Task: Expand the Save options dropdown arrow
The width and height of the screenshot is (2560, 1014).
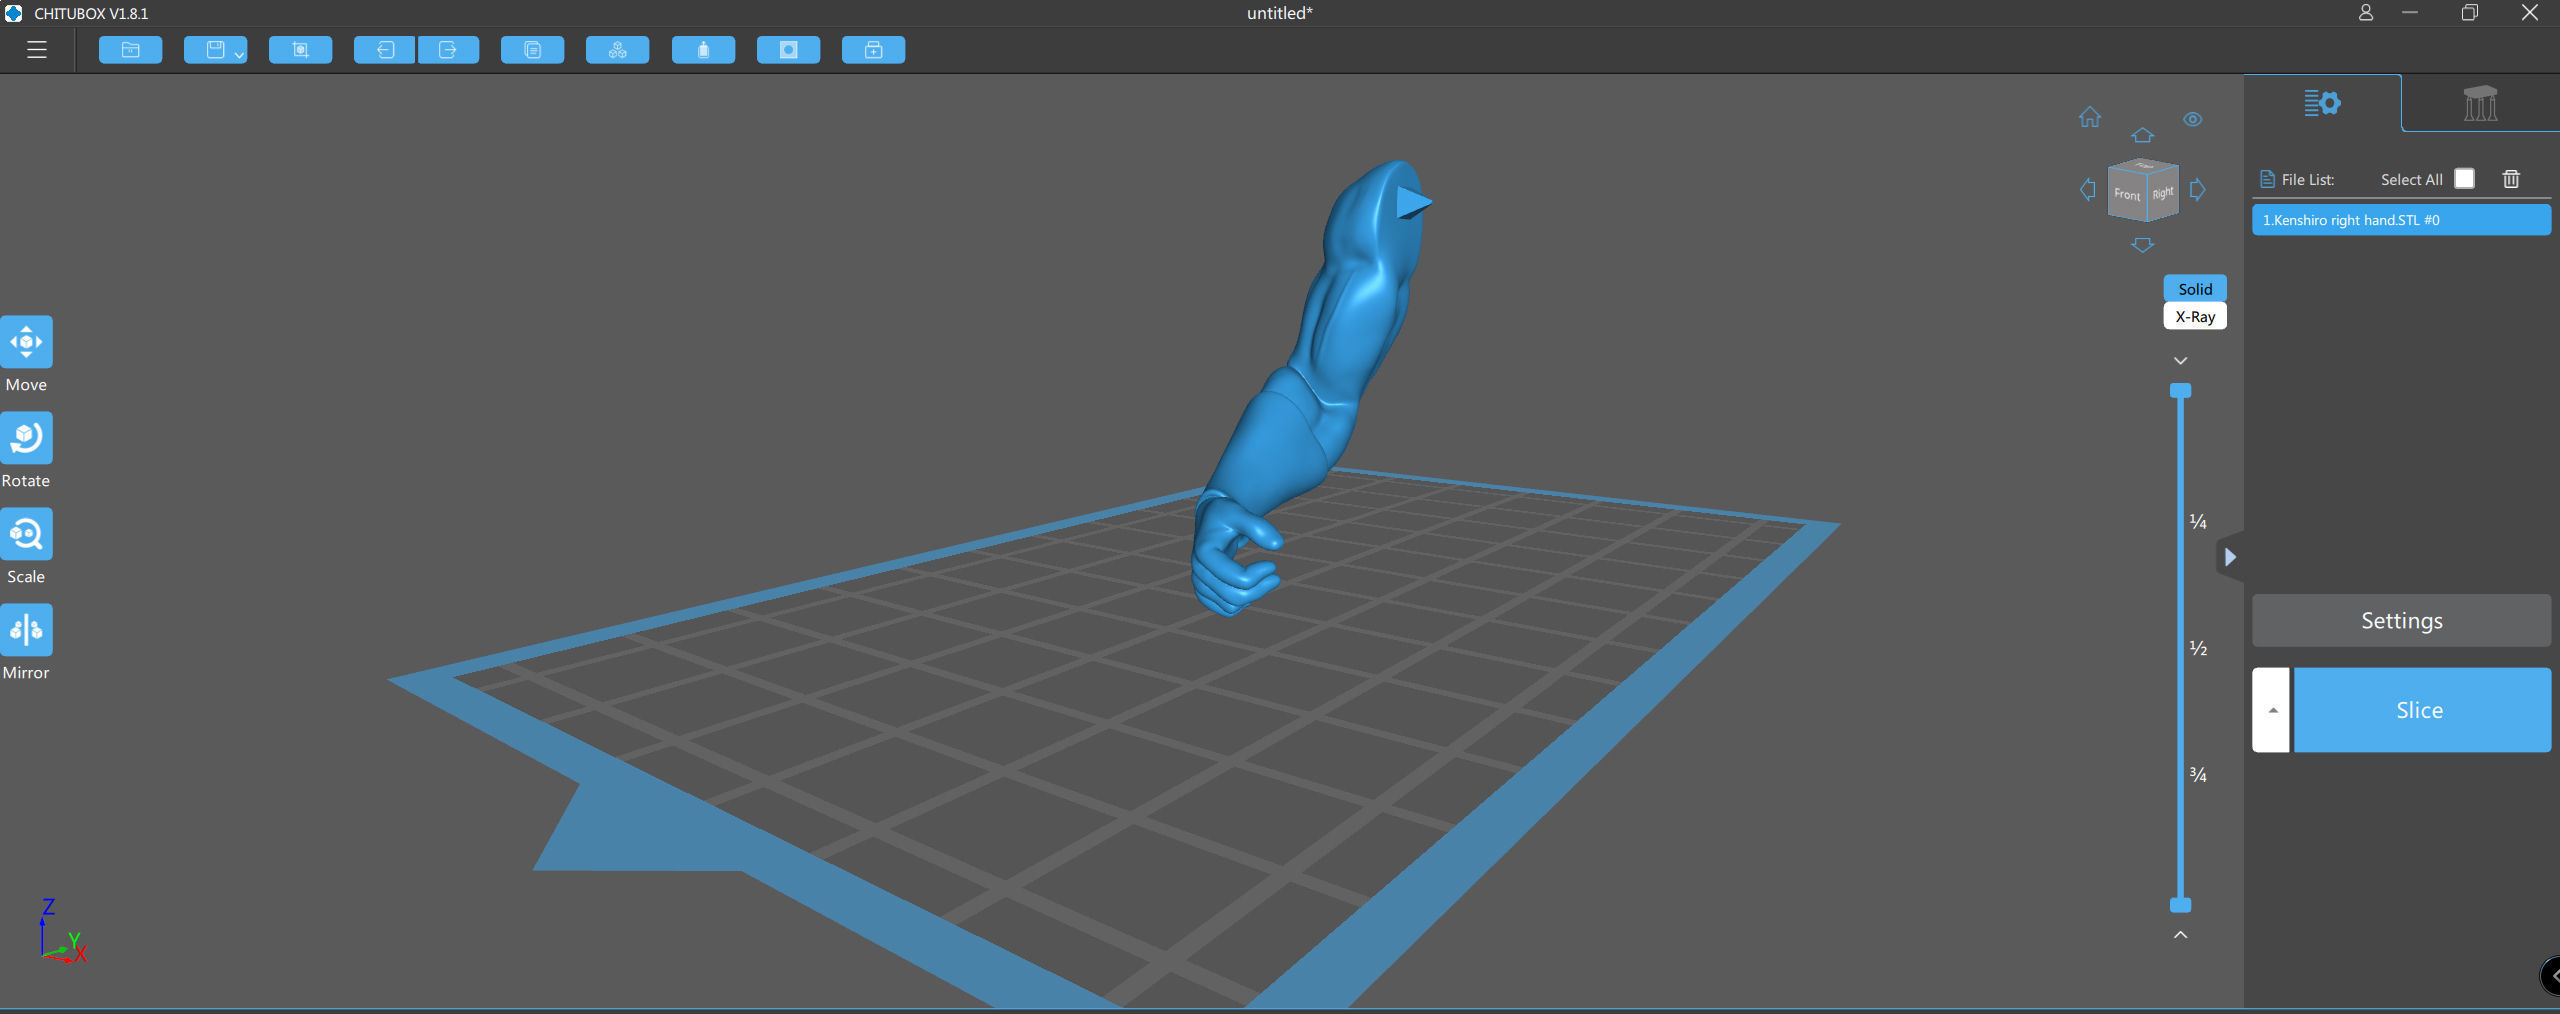Action: pyautogui.click(x=239, y=55)
